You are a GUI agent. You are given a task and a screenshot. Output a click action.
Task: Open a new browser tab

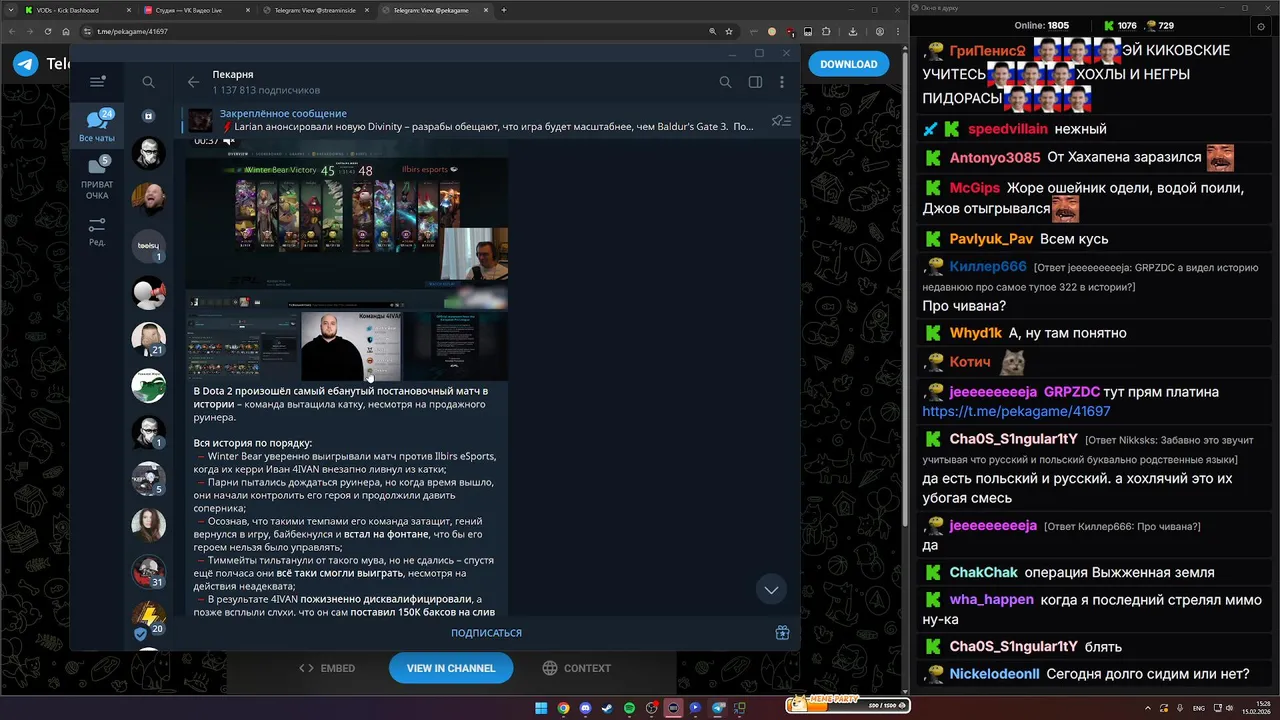[x=503, y=10]
